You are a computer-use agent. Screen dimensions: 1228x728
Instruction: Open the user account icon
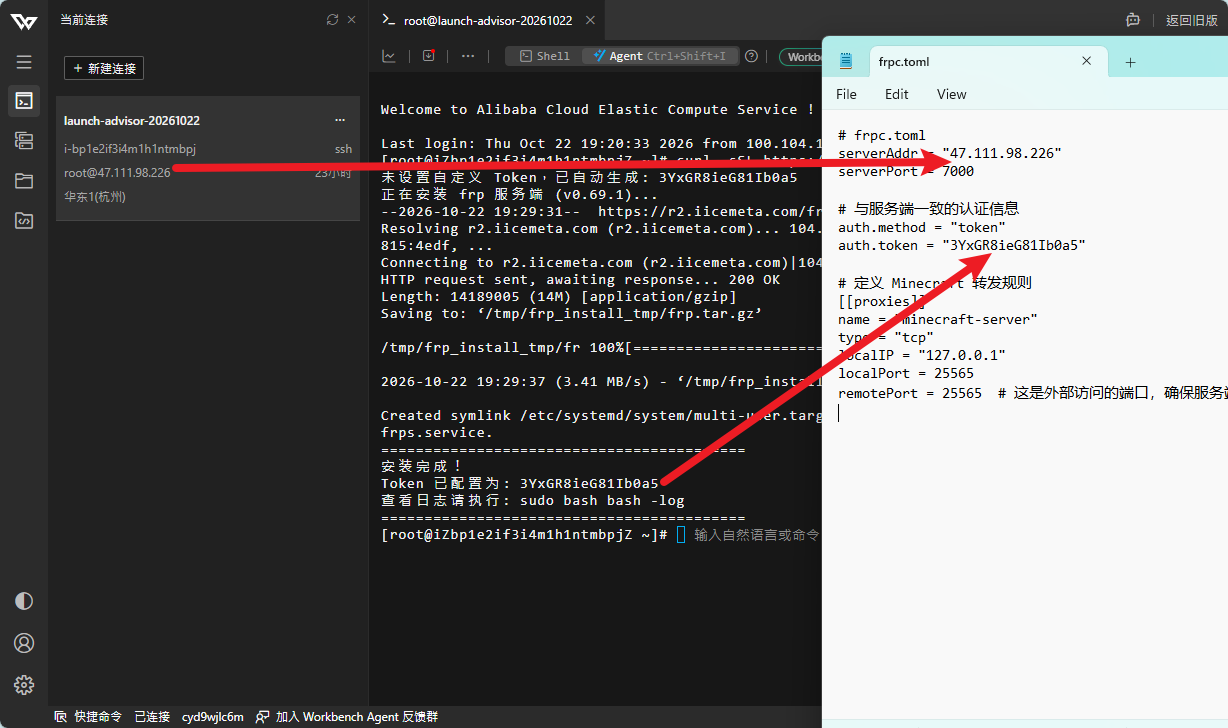click(x=24, y=643)
